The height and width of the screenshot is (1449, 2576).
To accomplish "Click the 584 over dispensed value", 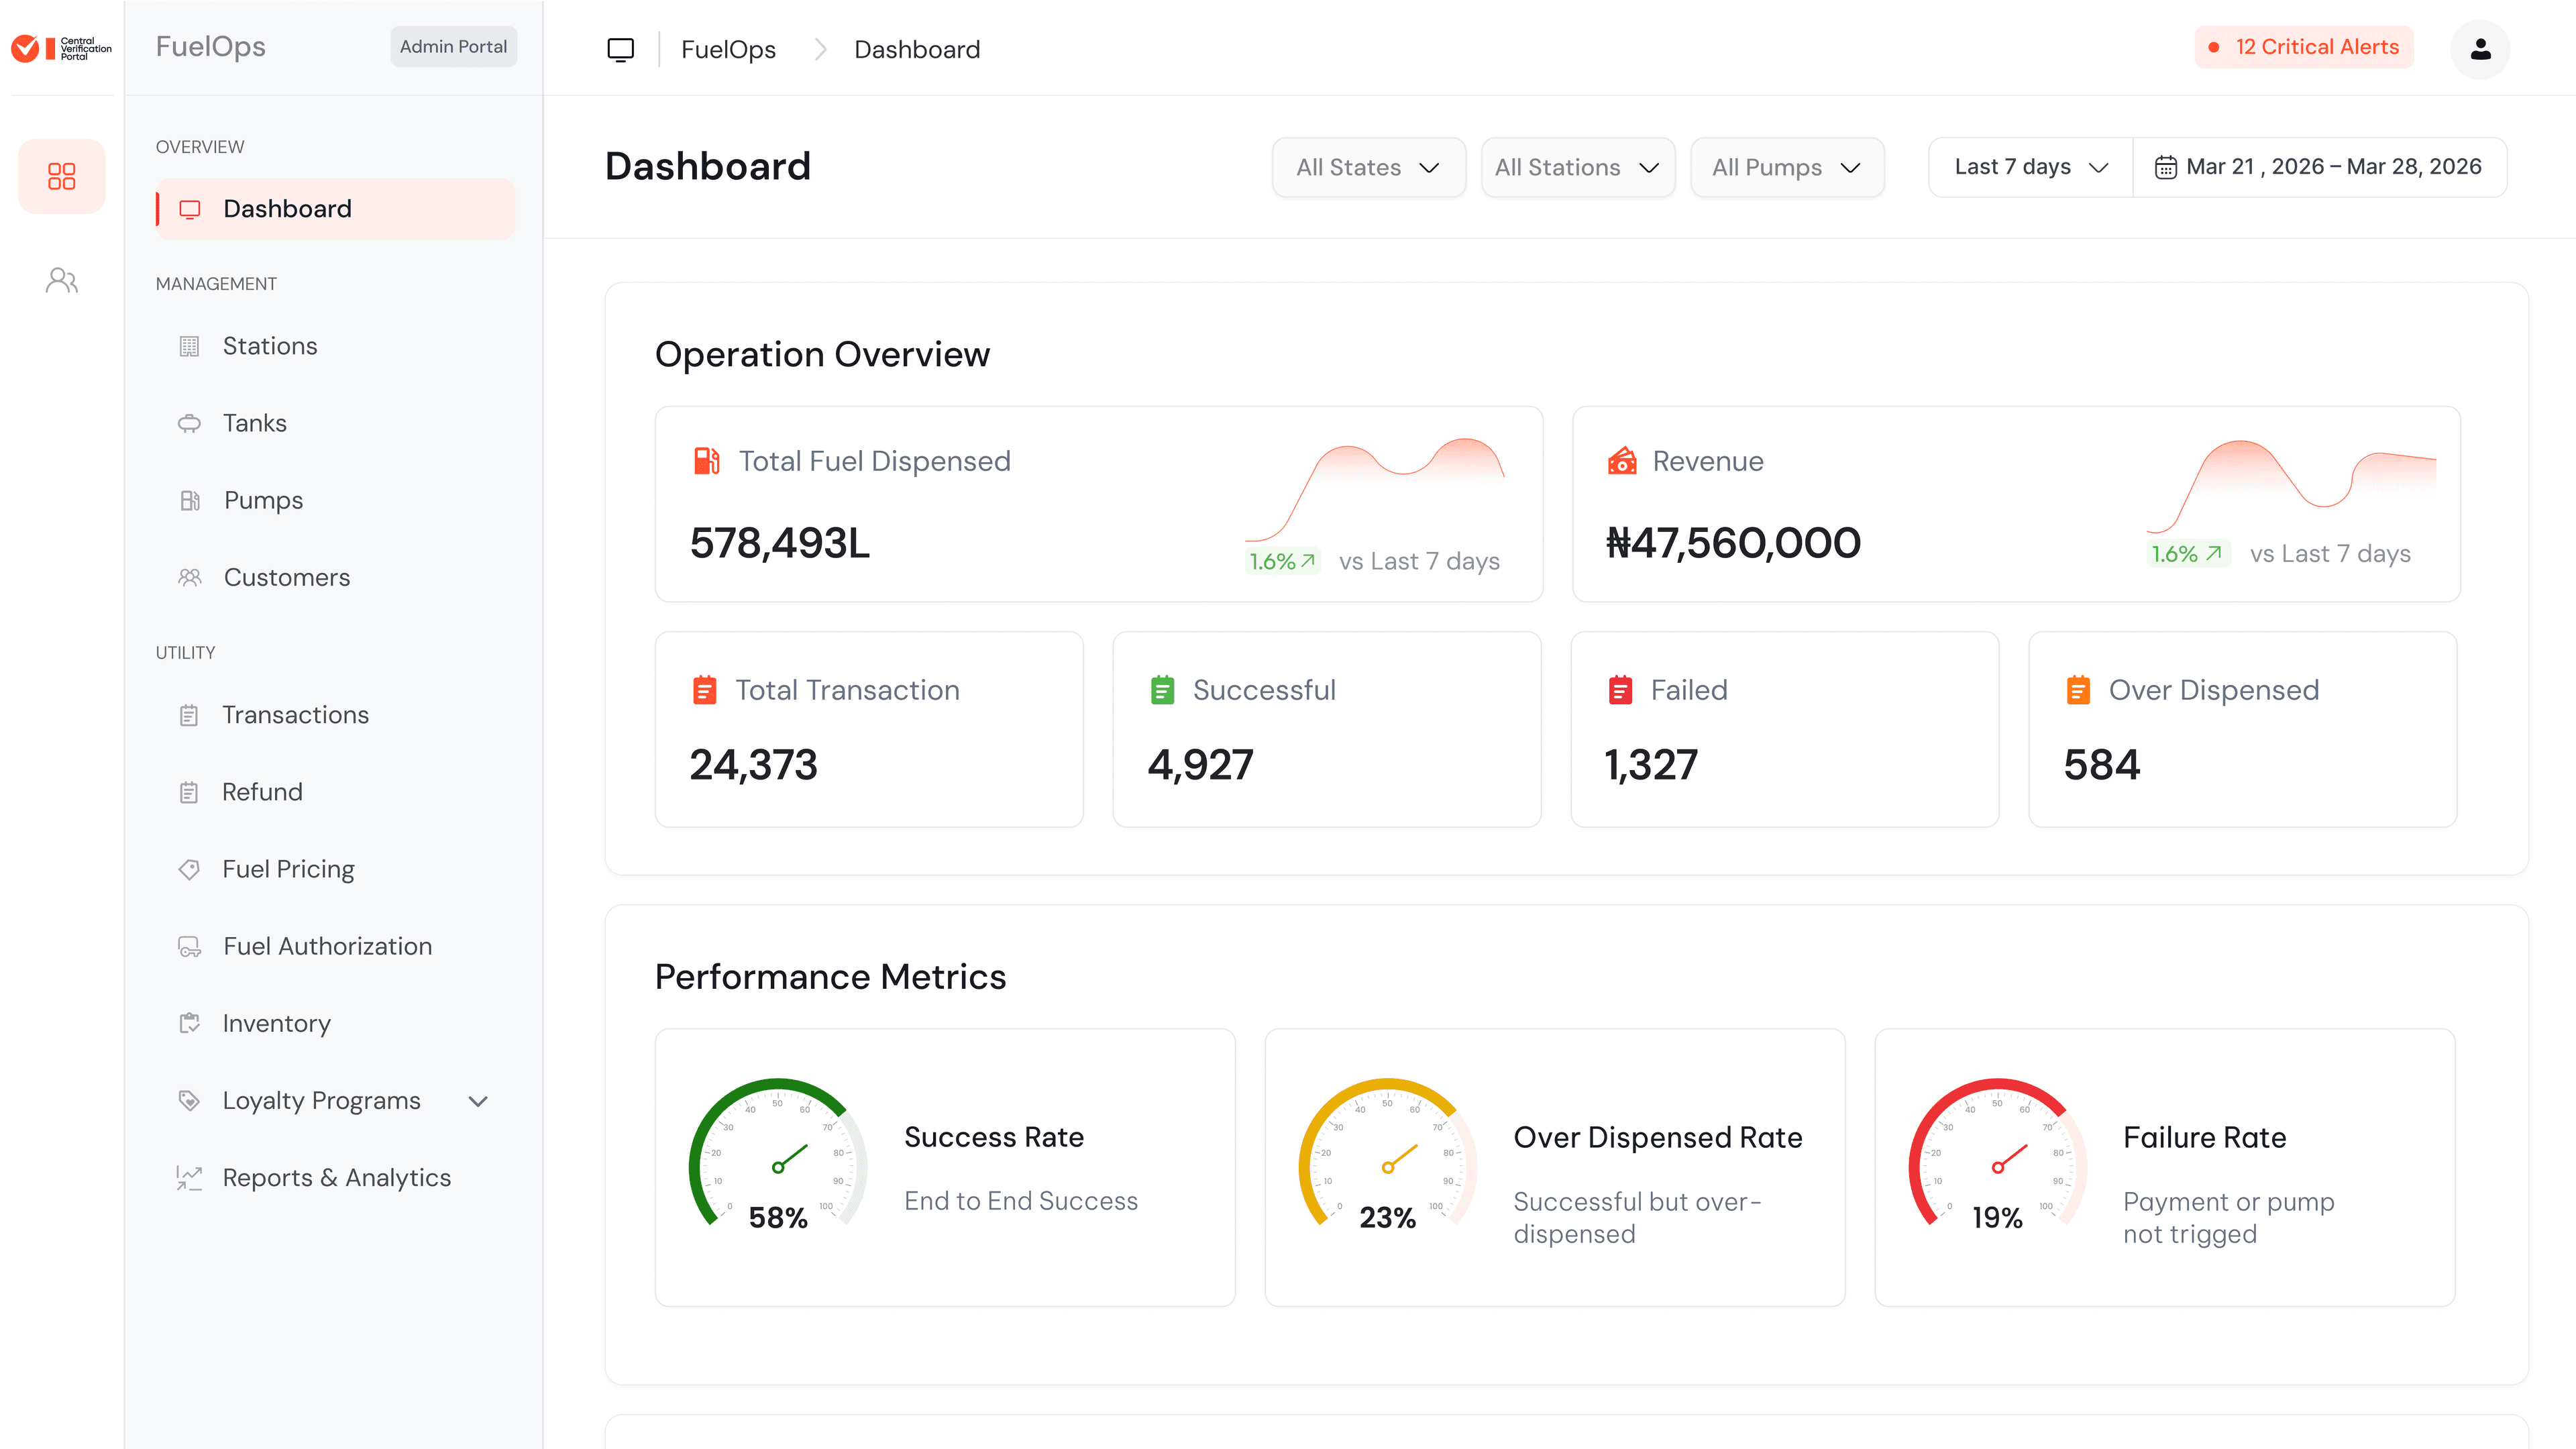I will click(2102, 765).
